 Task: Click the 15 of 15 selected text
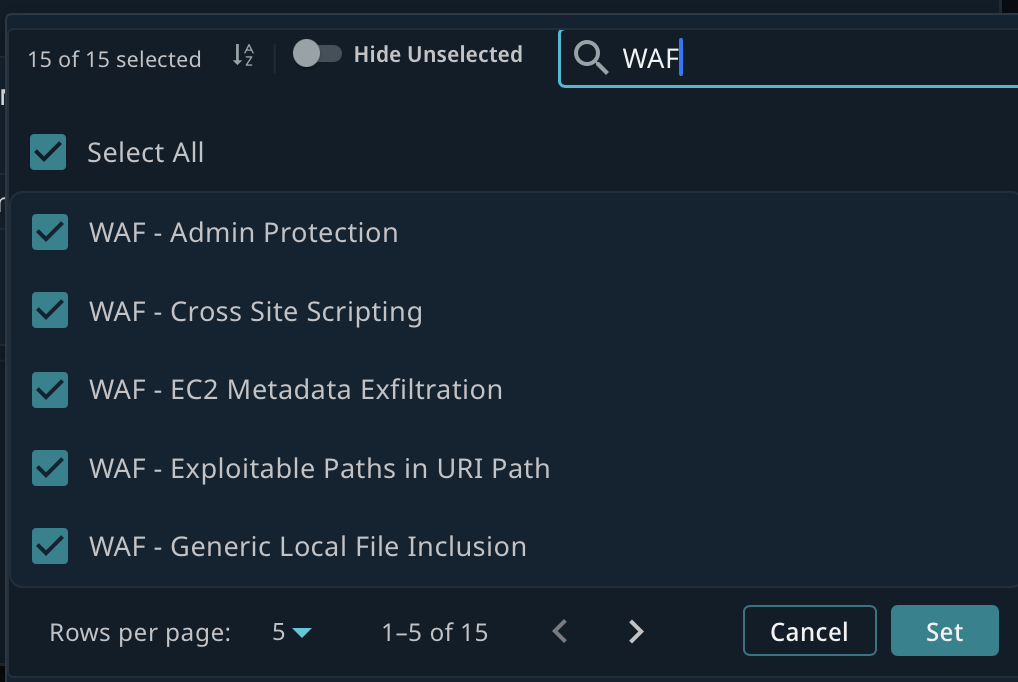click(114, 59)
